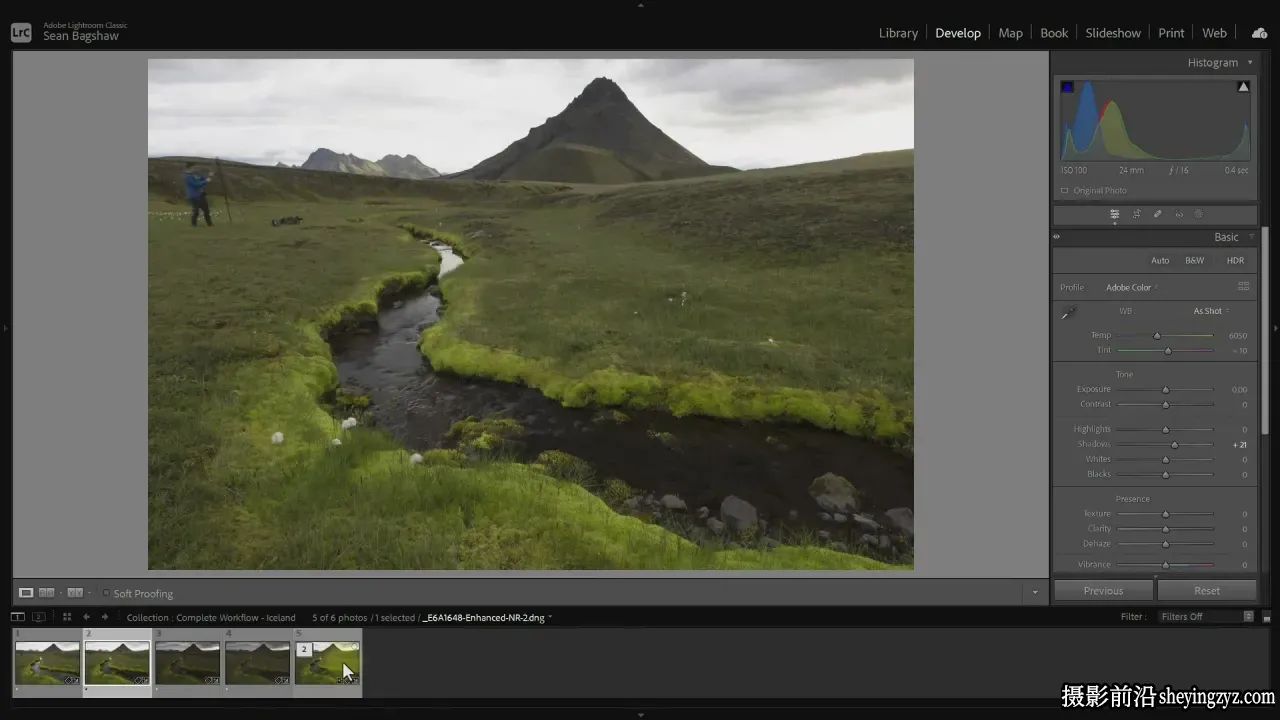Expand the top panel arrow
Image resolution: width=1280 pixels, height=720 pixels.
[640, 5]
